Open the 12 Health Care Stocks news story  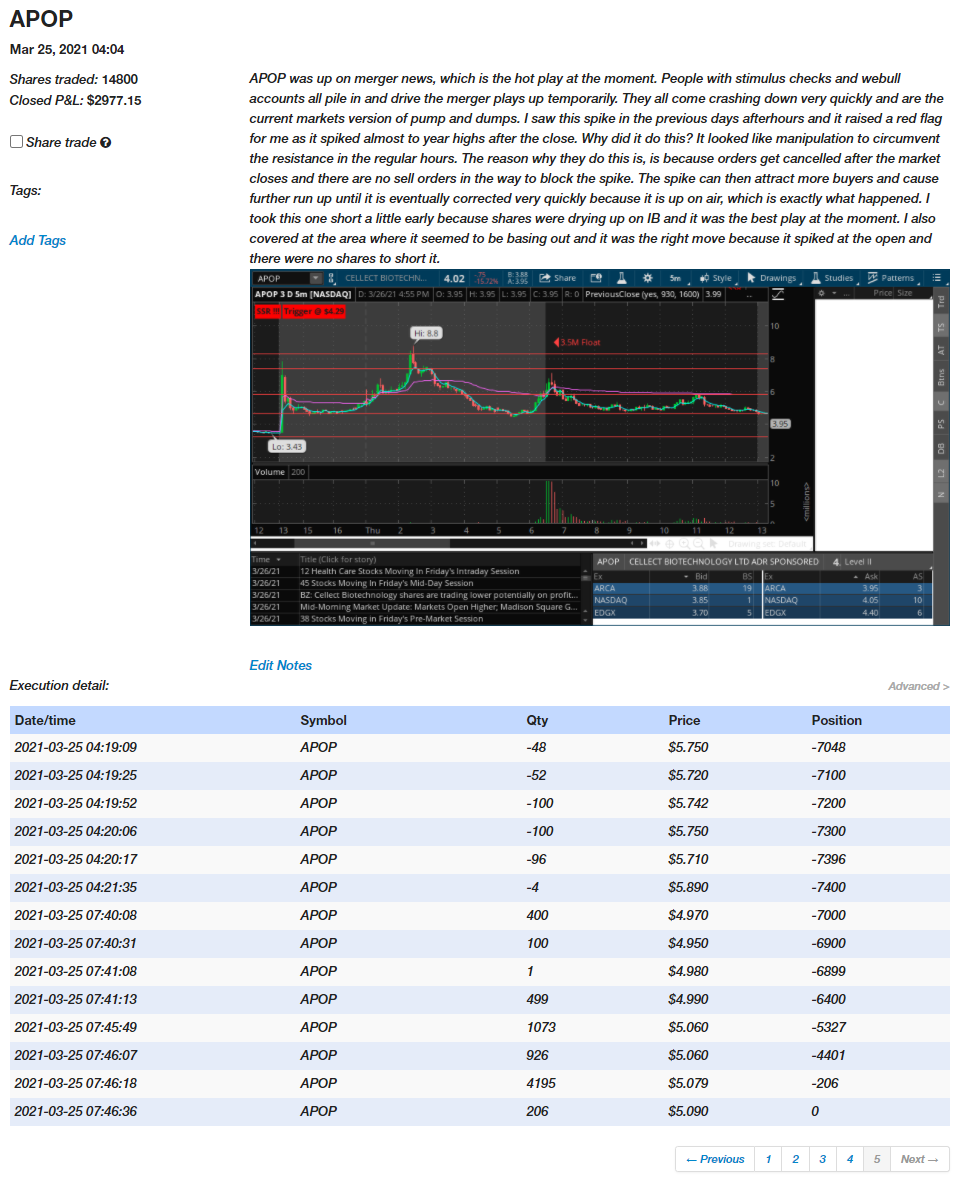(410, 572)
